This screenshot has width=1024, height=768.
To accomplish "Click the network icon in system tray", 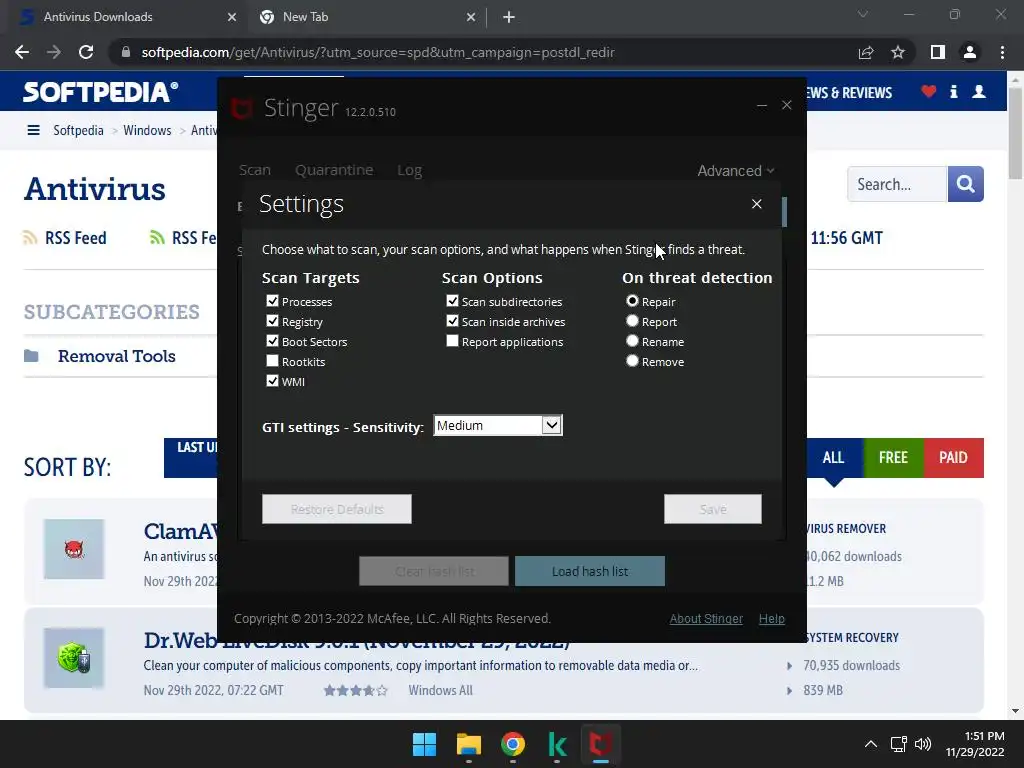I will (x=899, y=744).
